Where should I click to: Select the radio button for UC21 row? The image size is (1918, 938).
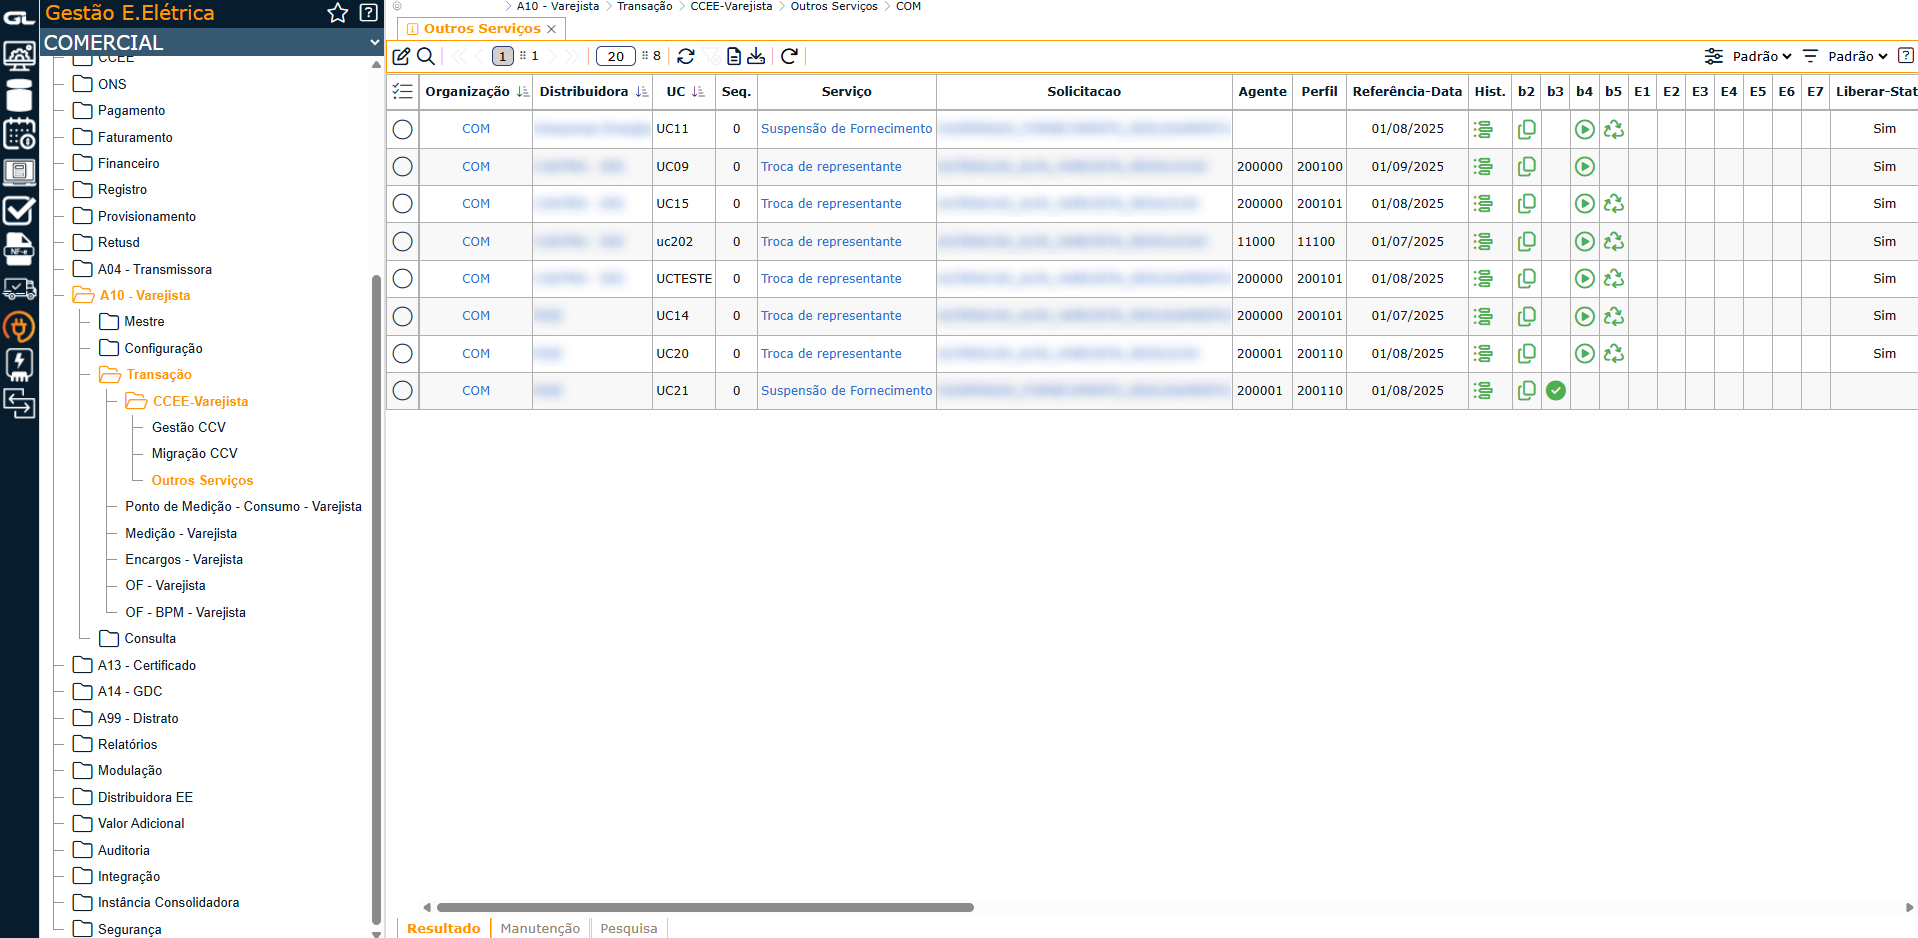point(402,391)
